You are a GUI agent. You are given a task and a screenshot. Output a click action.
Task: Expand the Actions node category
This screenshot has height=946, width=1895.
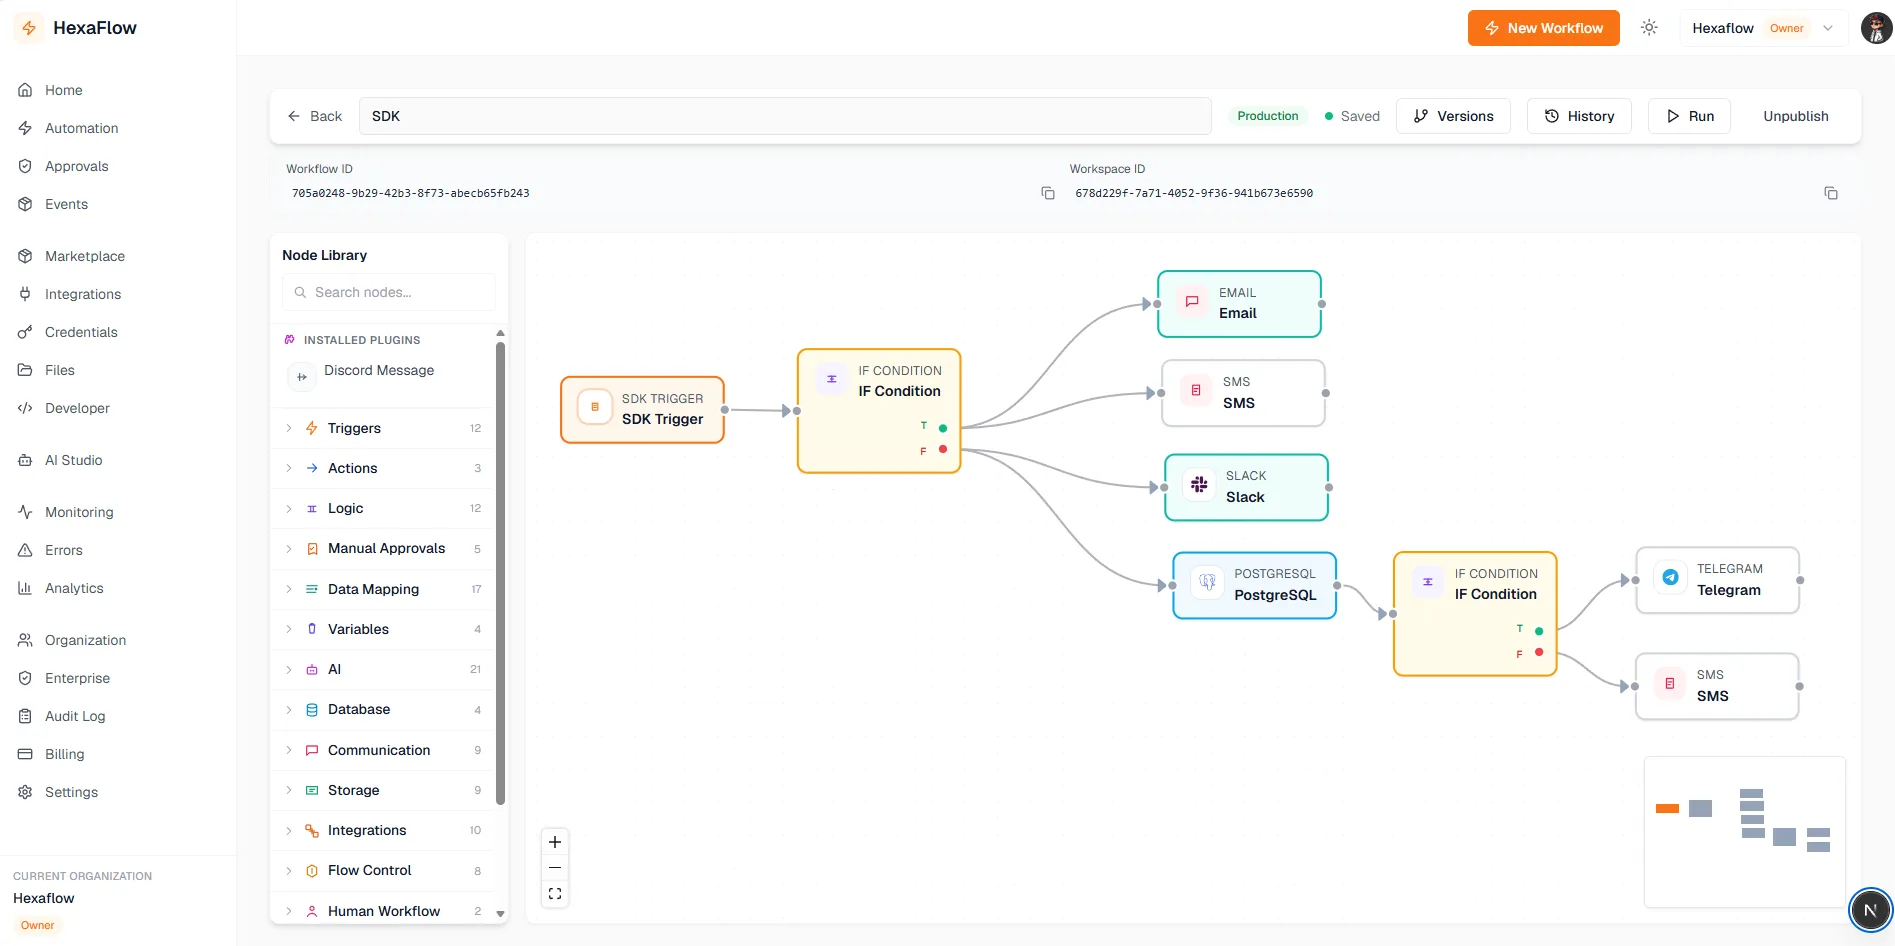pos(385,468)
